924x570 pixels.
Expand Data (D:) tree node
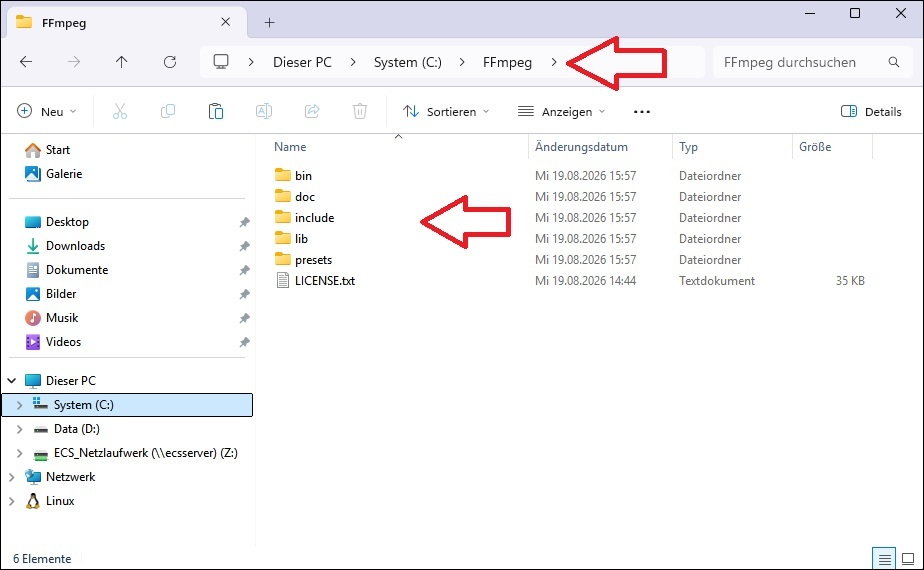coord(19,429)
